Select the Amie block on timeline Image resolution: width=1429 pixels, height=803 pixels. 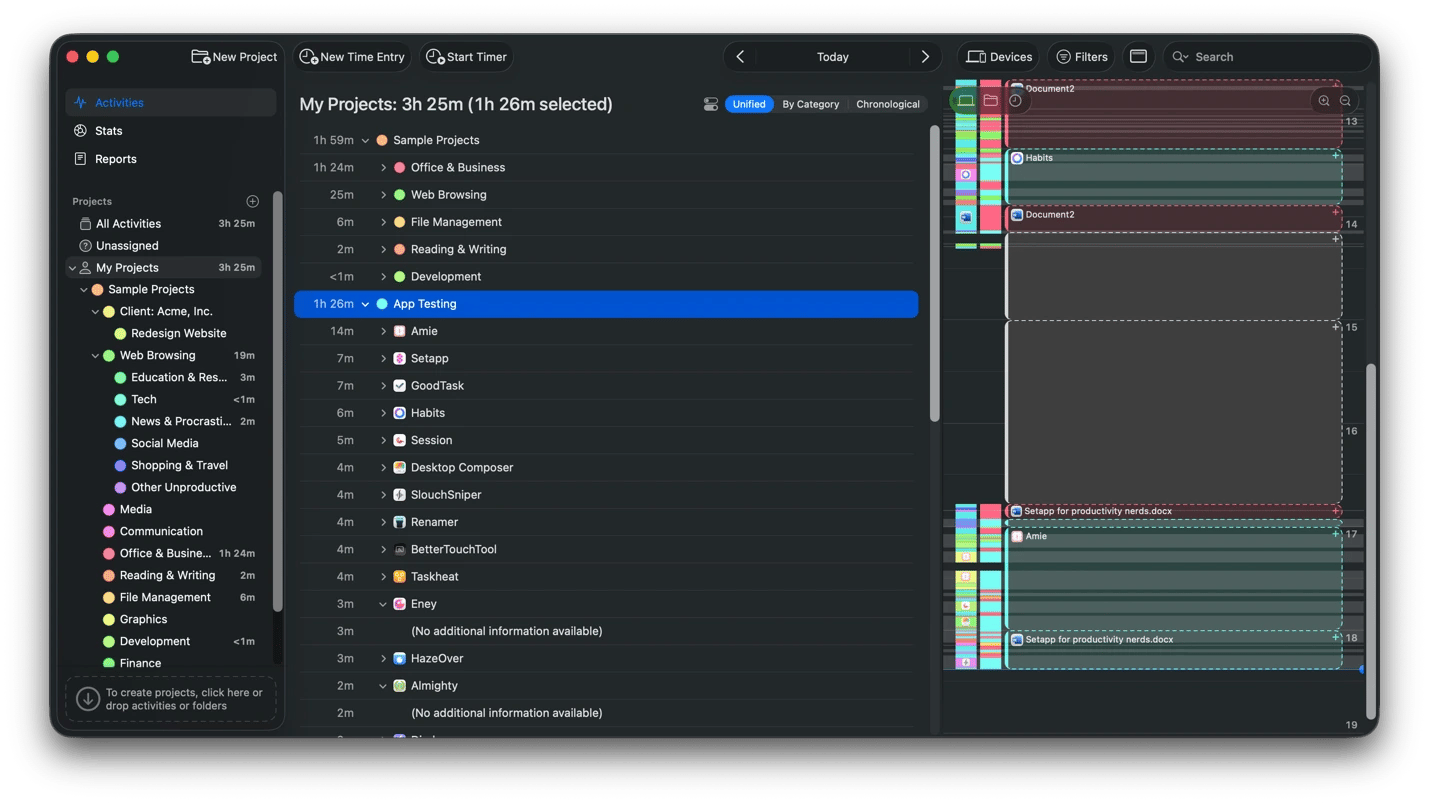pos(1173,578)
